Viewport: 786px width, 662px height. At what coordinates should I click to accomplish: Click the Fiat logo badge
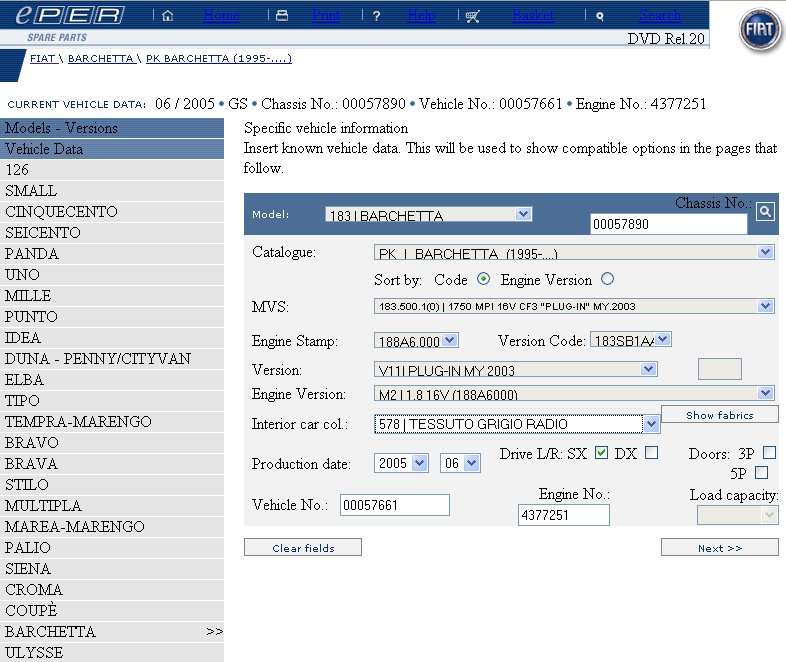click(x=760, y=30)
